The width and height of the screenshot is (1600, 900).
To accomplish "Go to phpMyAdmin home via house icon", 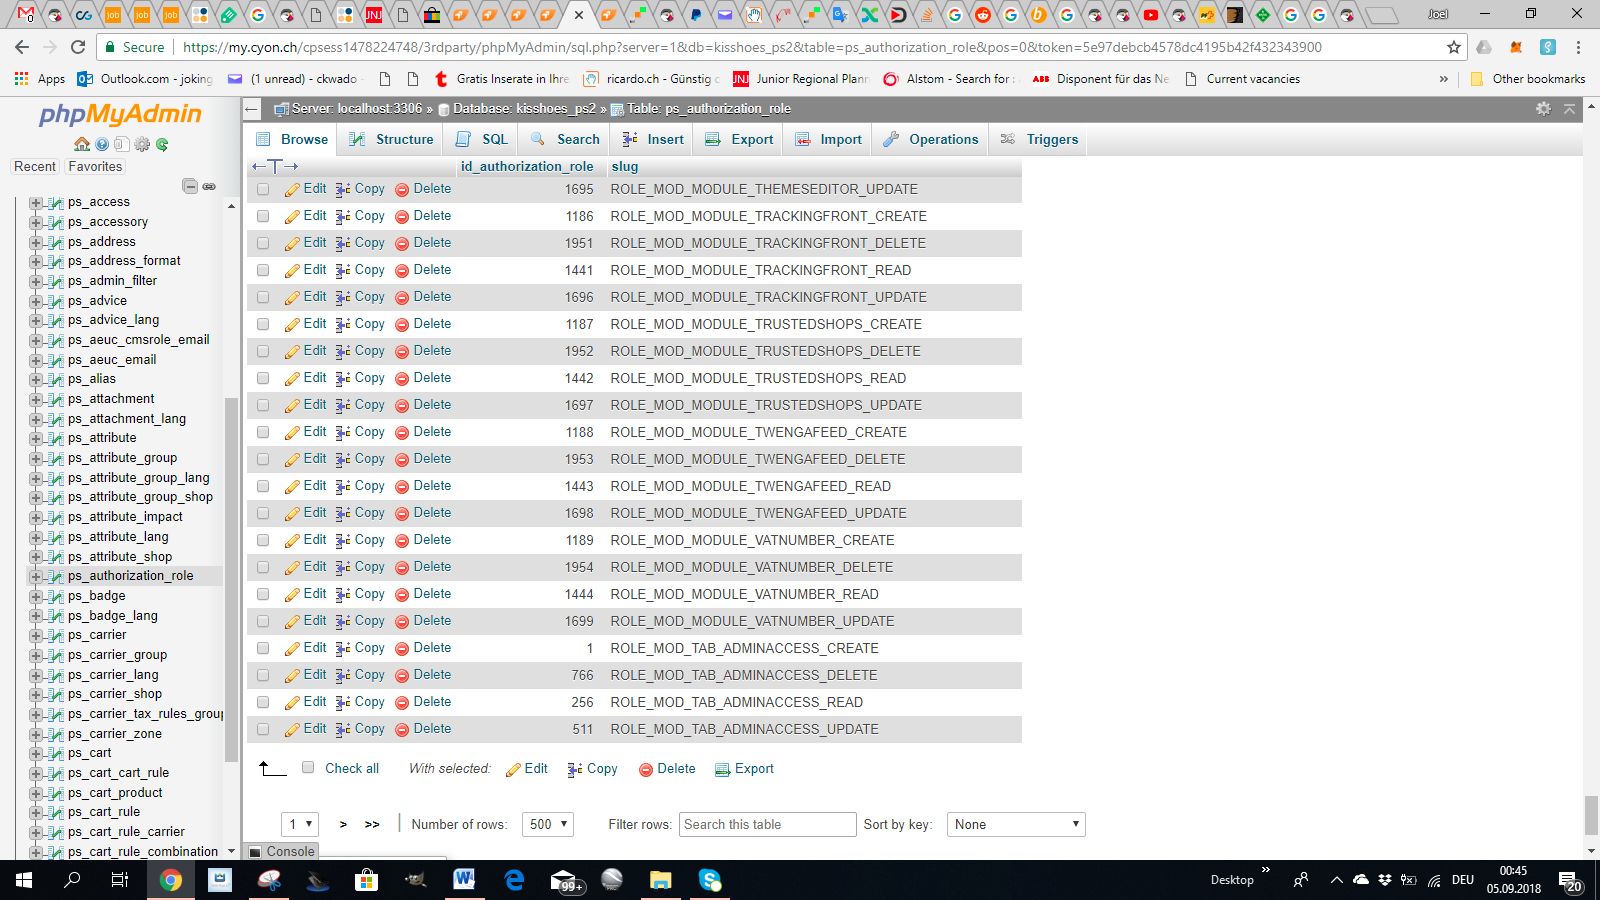I will (x=82, y=144).
